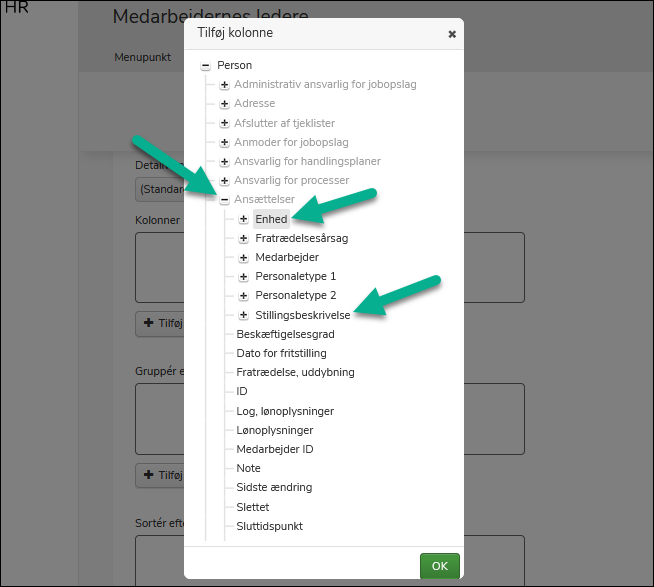Select the Sluttidspunkt field
This screenshot has height=587, width=654.
click(270, 526)
